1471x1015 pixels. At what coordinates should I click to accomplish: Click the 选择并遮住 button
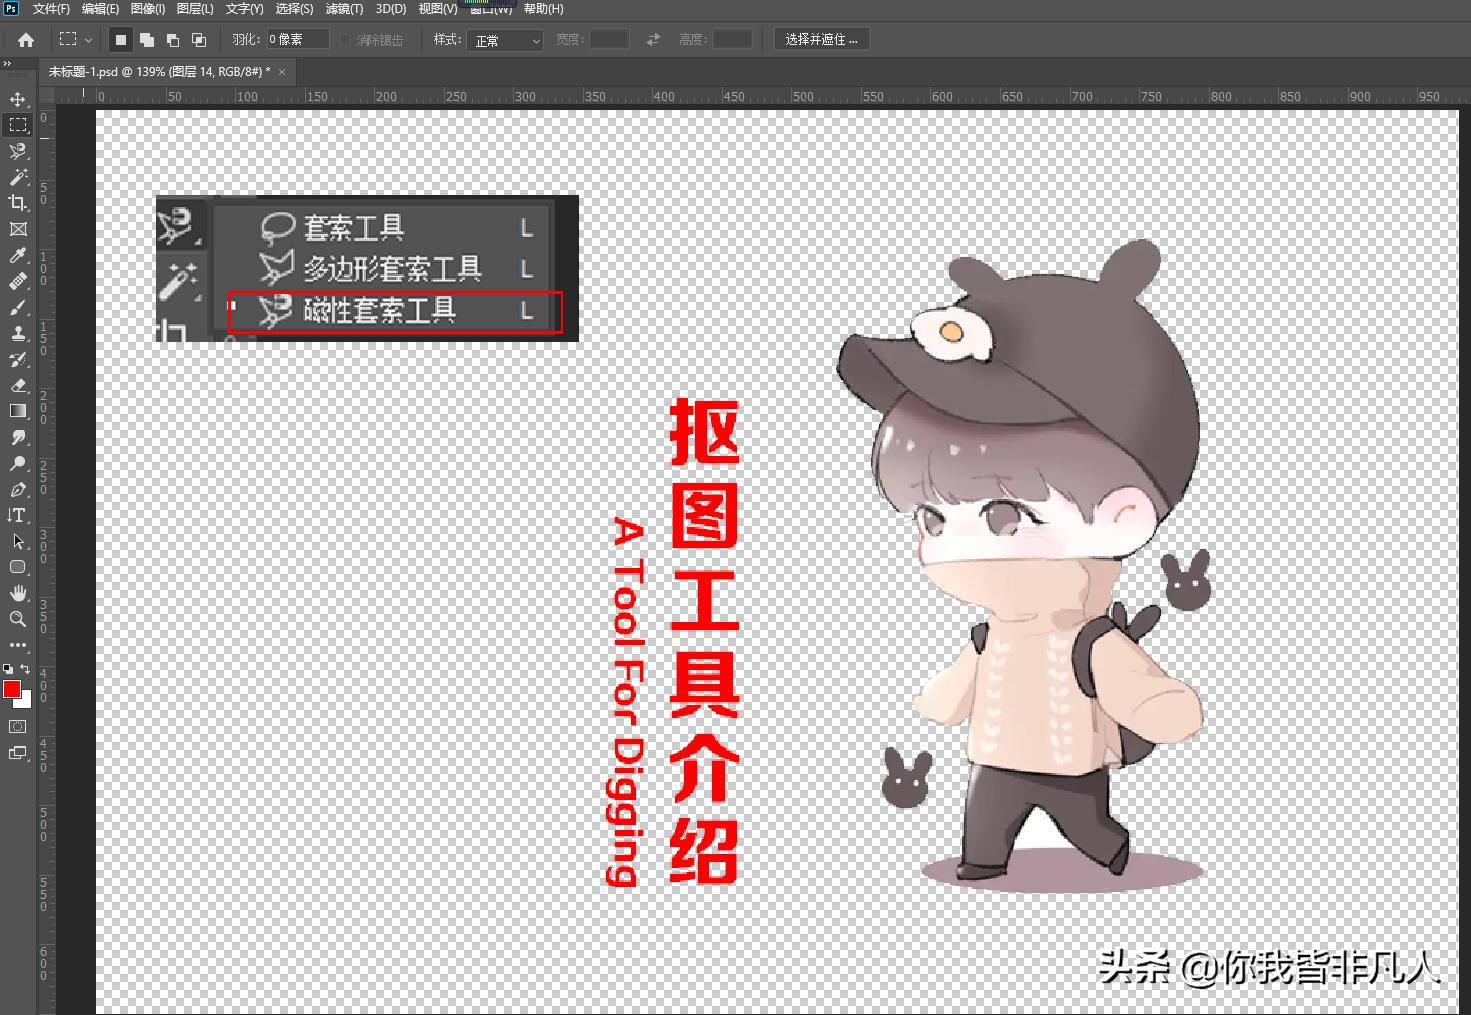(822, 38)
